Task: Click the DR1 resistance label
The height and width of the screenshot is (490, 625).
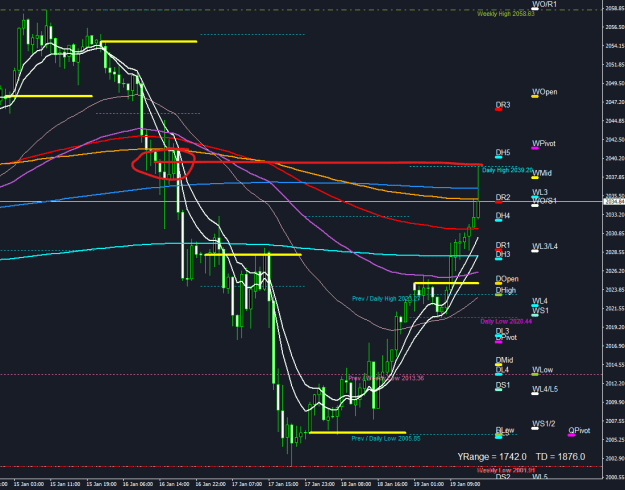Action: (503, 245)
